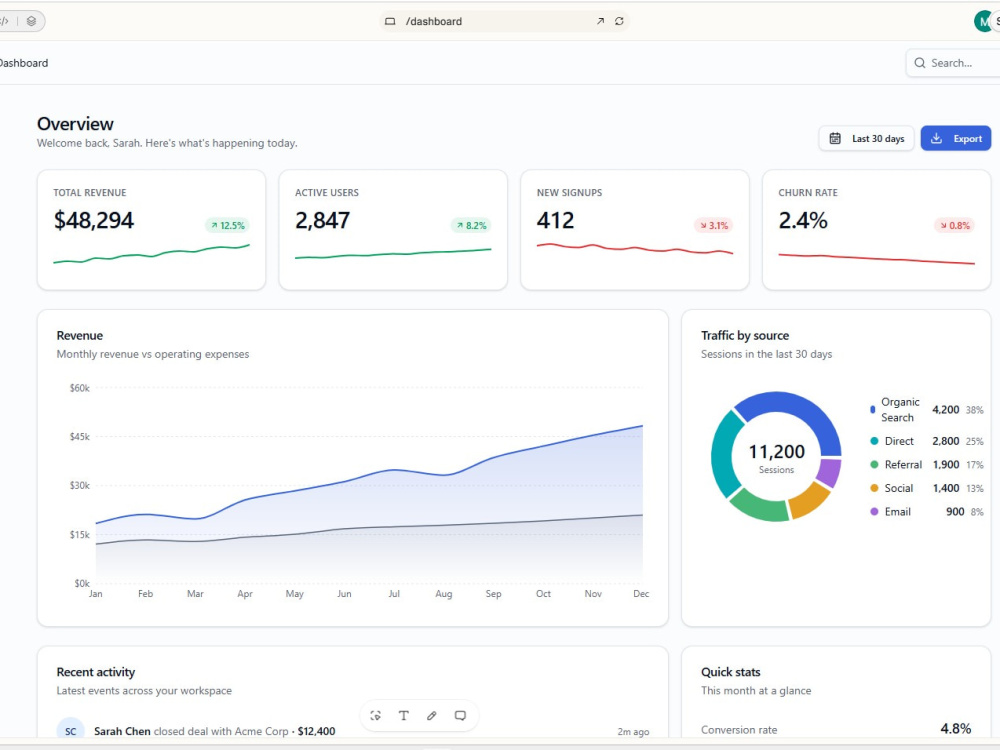Click the Export button
The width and height of the screenshot is (1000, 750).
(x=955, y=138)
